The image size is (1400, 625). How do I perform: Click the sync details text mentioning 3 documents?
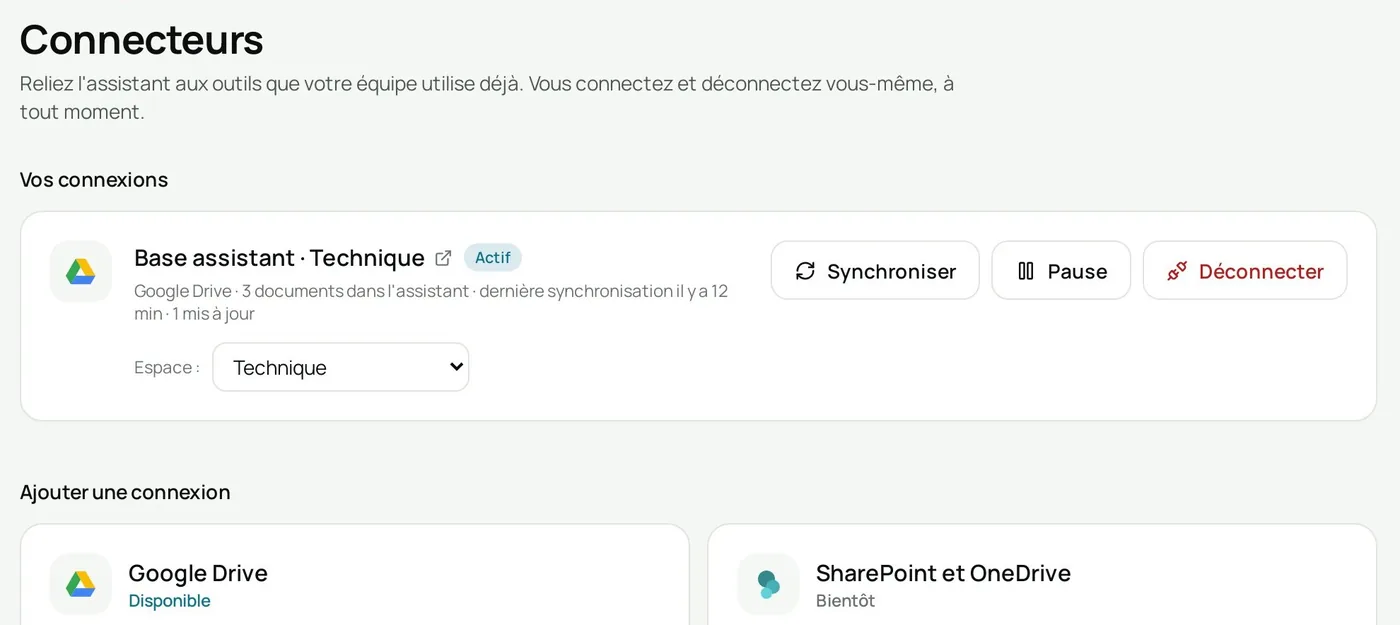431,302
